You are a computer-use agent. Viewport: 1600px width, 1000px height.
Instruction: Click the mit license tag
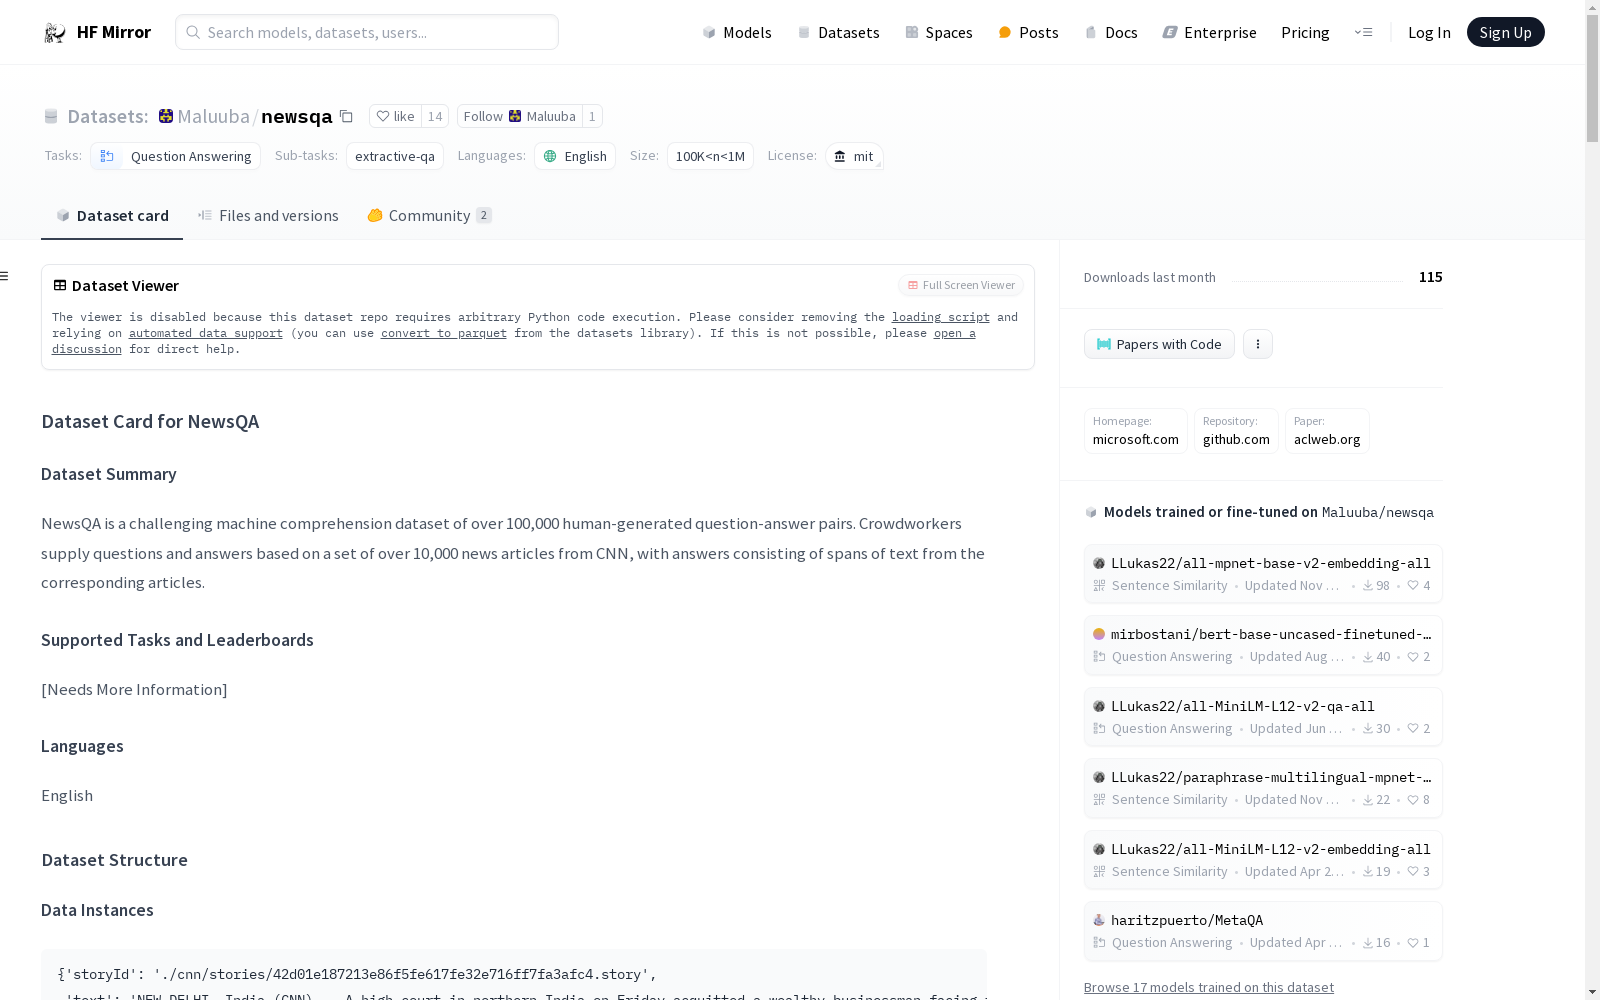[x=854, y=156]
